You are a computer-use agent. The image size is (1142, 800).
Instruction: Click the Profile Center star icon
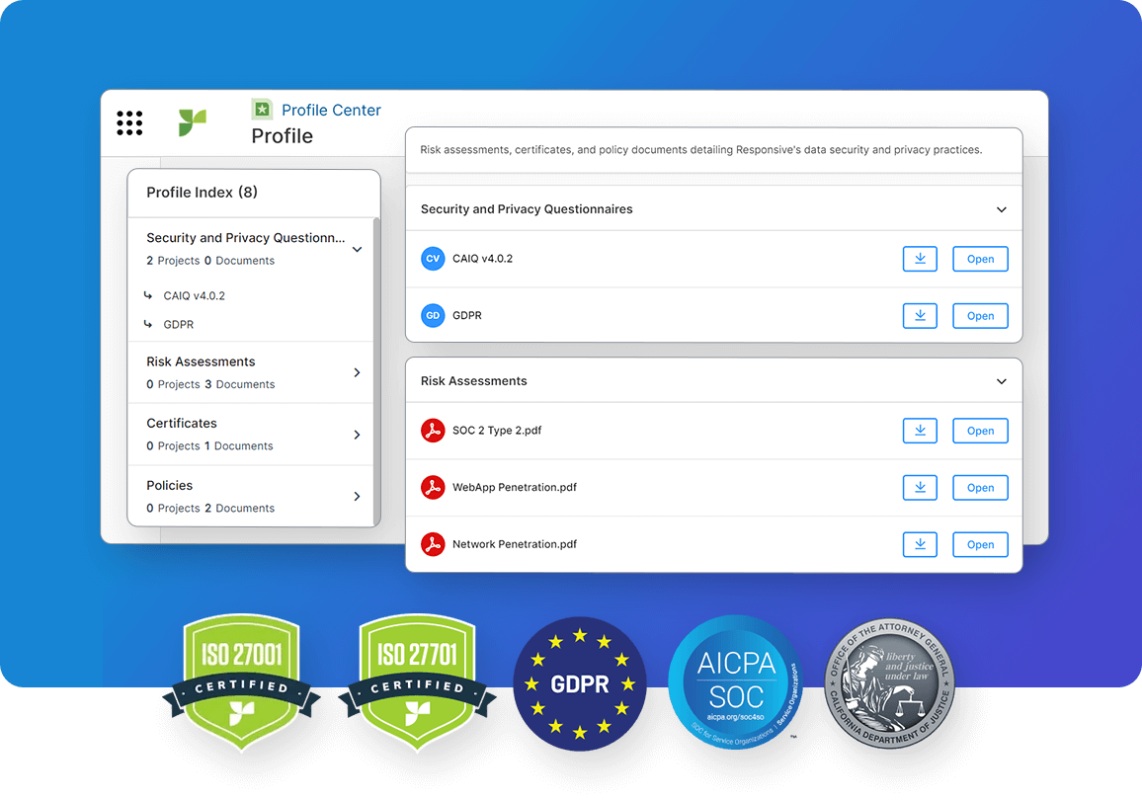coord(261,109)
